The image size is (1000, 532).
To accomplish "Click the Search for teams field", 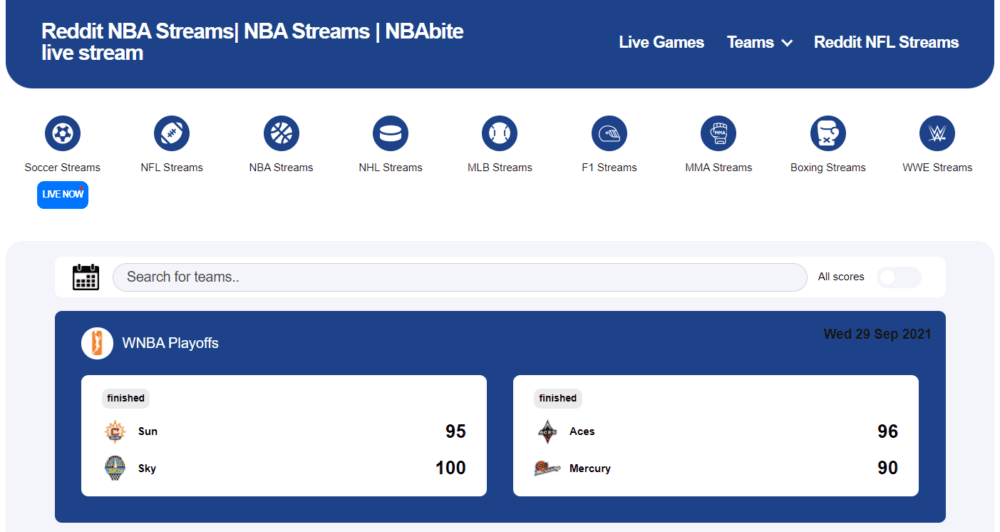I will click(459, 277).
